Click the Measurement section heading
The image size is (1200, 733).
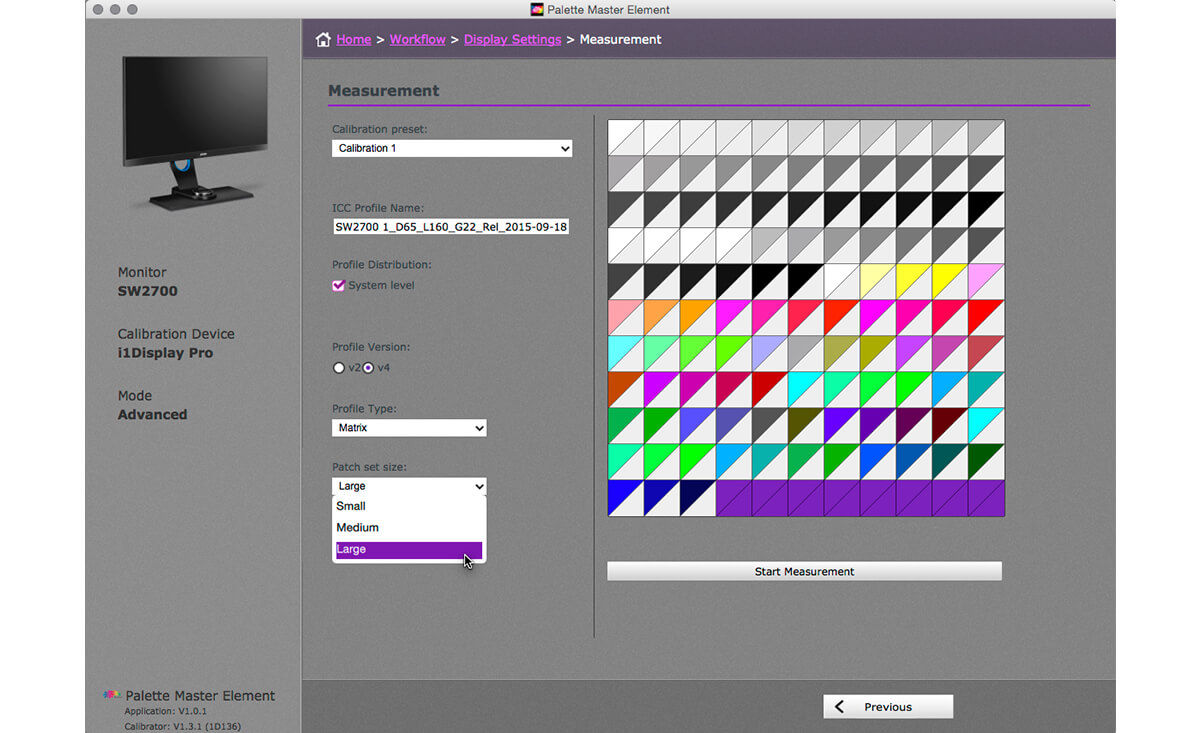pos(384,90)
